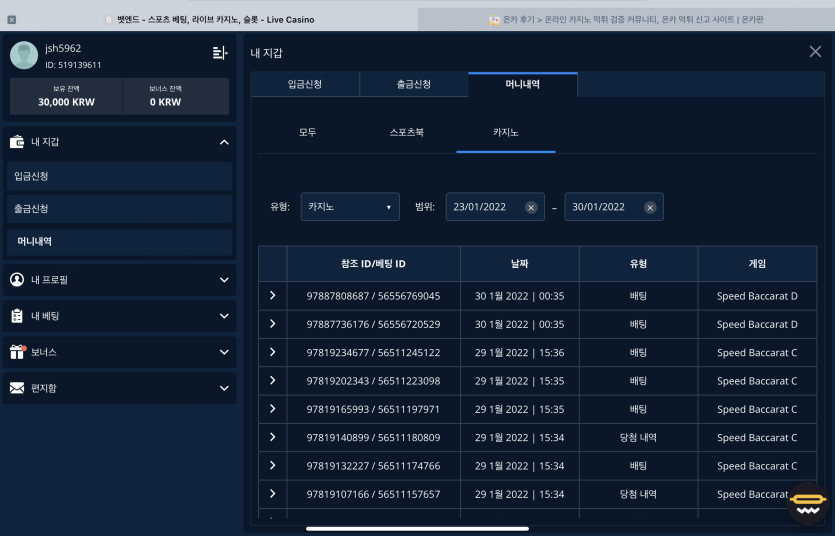
Task: Click the 참조 ID/베팅 ID column header
Action: click(373, 263)
